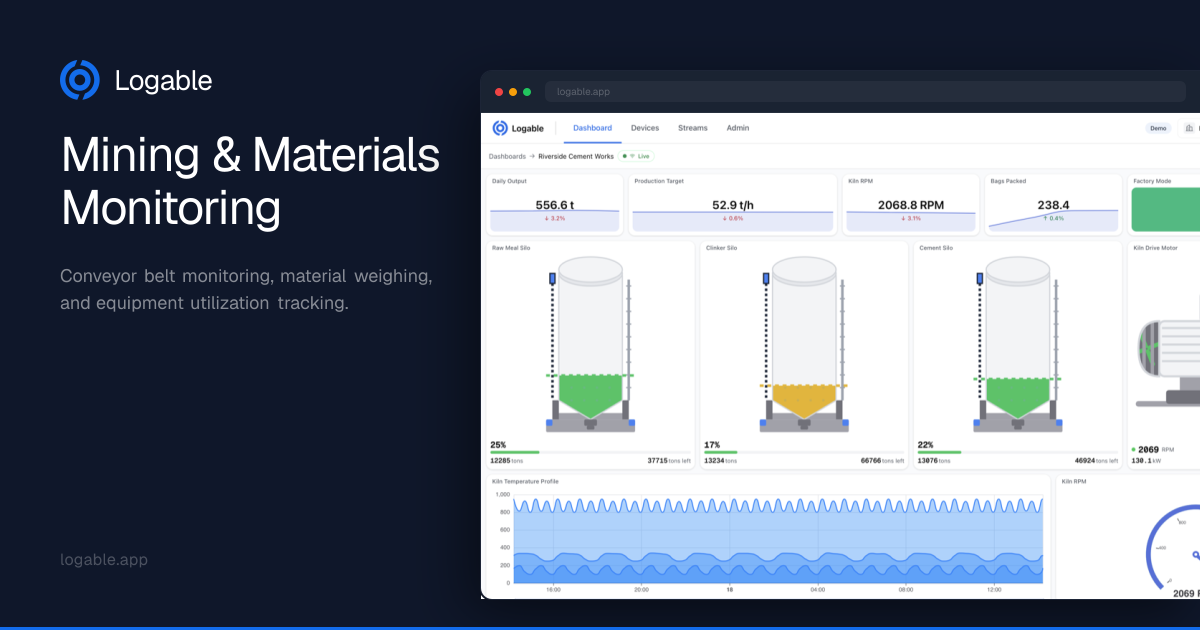This screenshot has height=630, width=1200.
Task: Click the Kiln RPM 2068.8 RPM card
Action: click(911, 205)
